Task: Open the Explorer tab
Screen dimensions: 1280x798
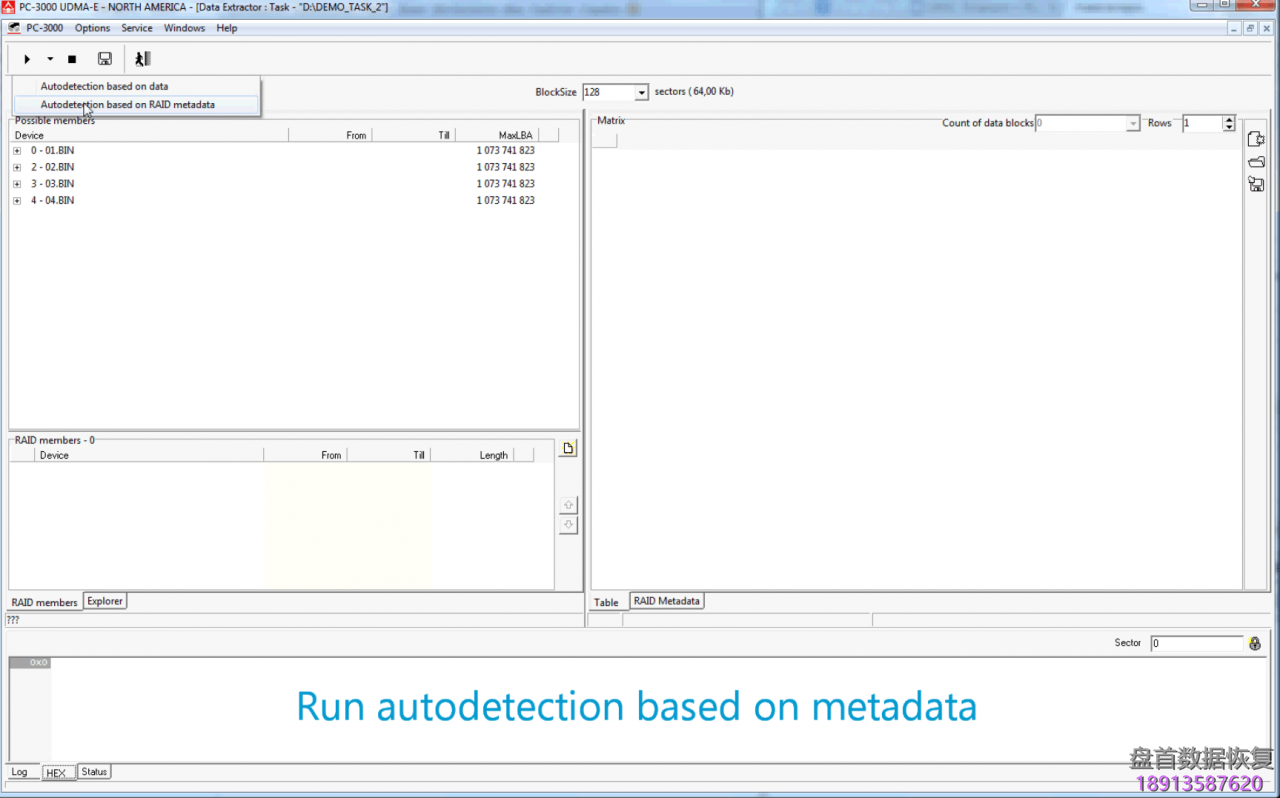Action: tap(104, 601)
